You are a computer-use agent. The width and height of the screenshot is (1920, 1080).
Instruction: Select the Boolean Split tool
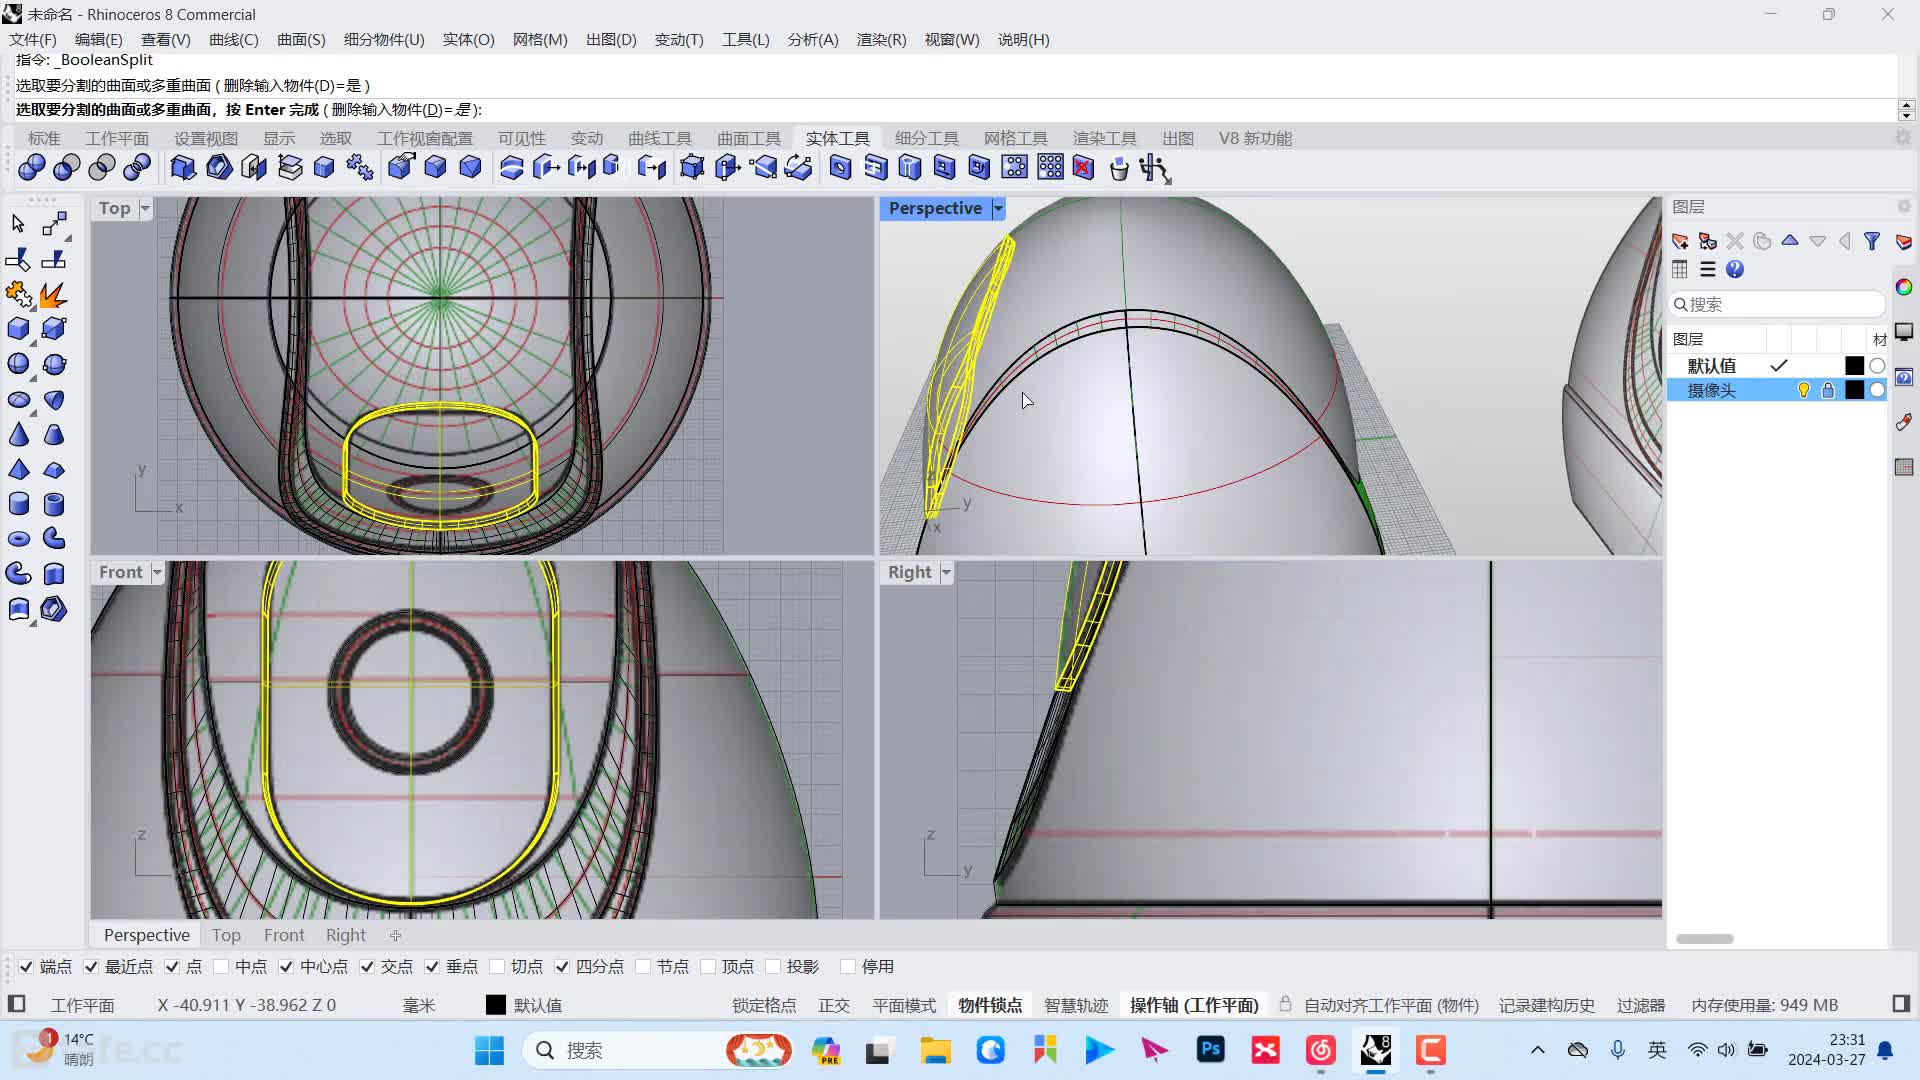coord(137,168)
